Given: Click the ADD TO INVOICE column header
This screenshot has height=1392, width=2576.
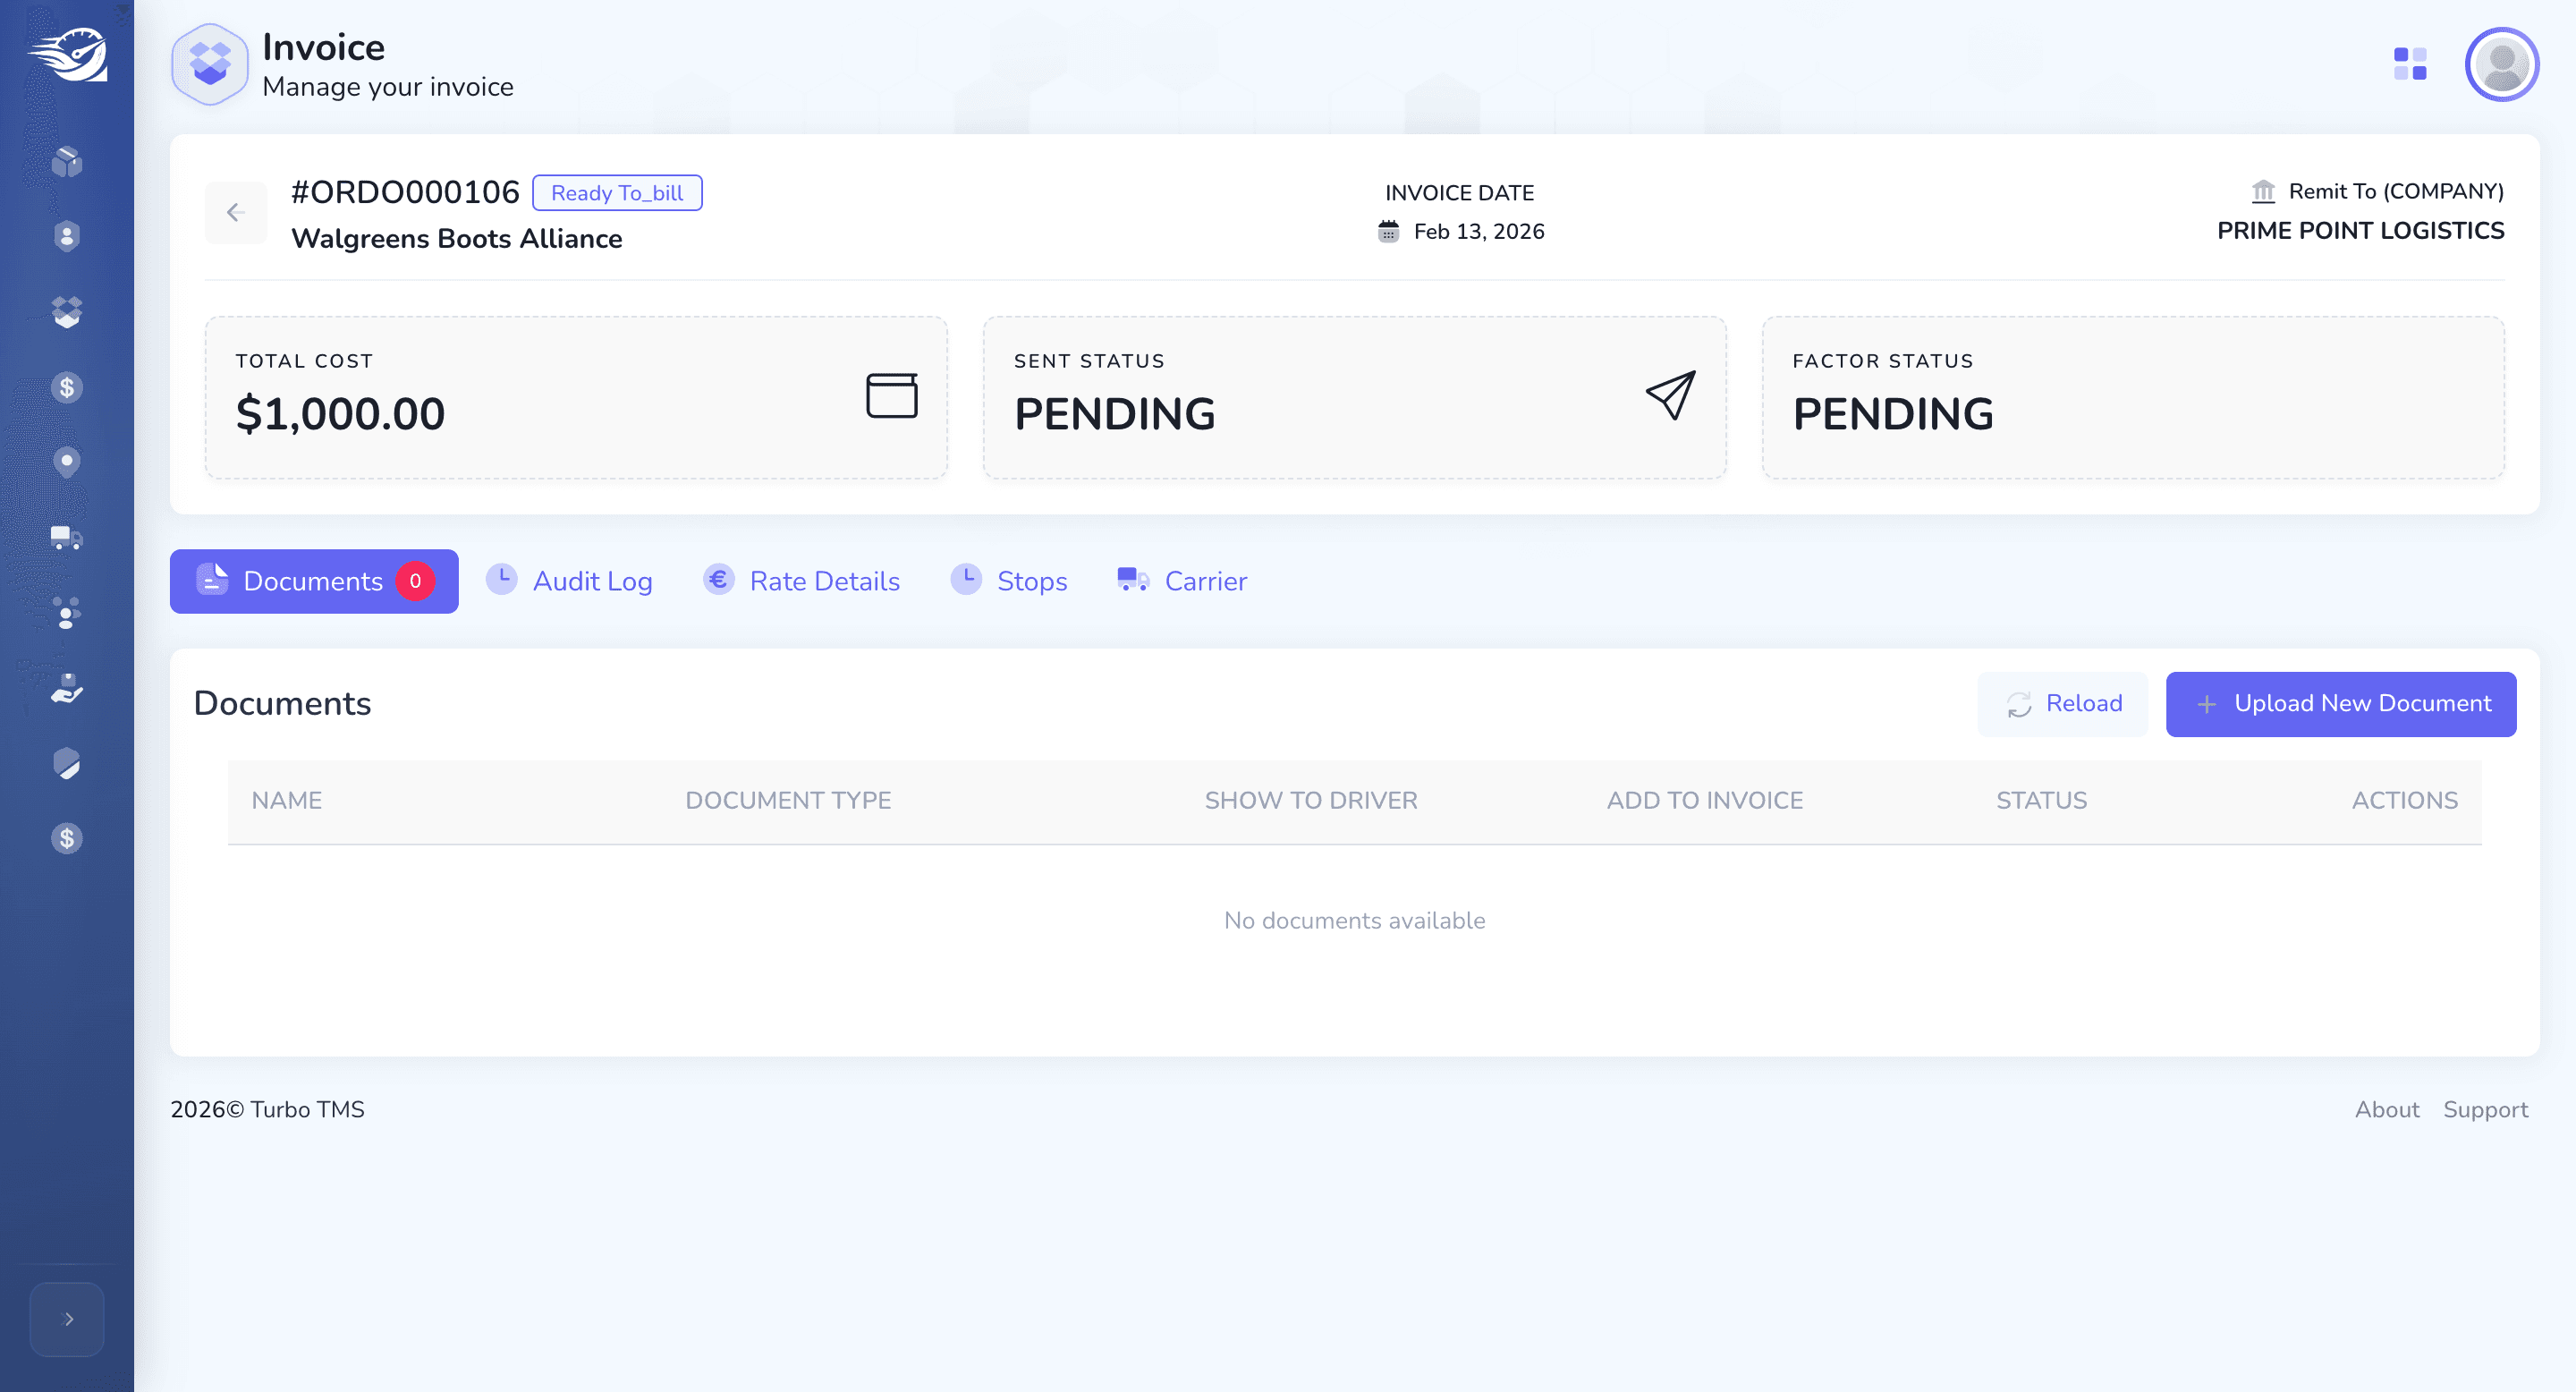Looking at the screenshot, I should (1705, 800).
